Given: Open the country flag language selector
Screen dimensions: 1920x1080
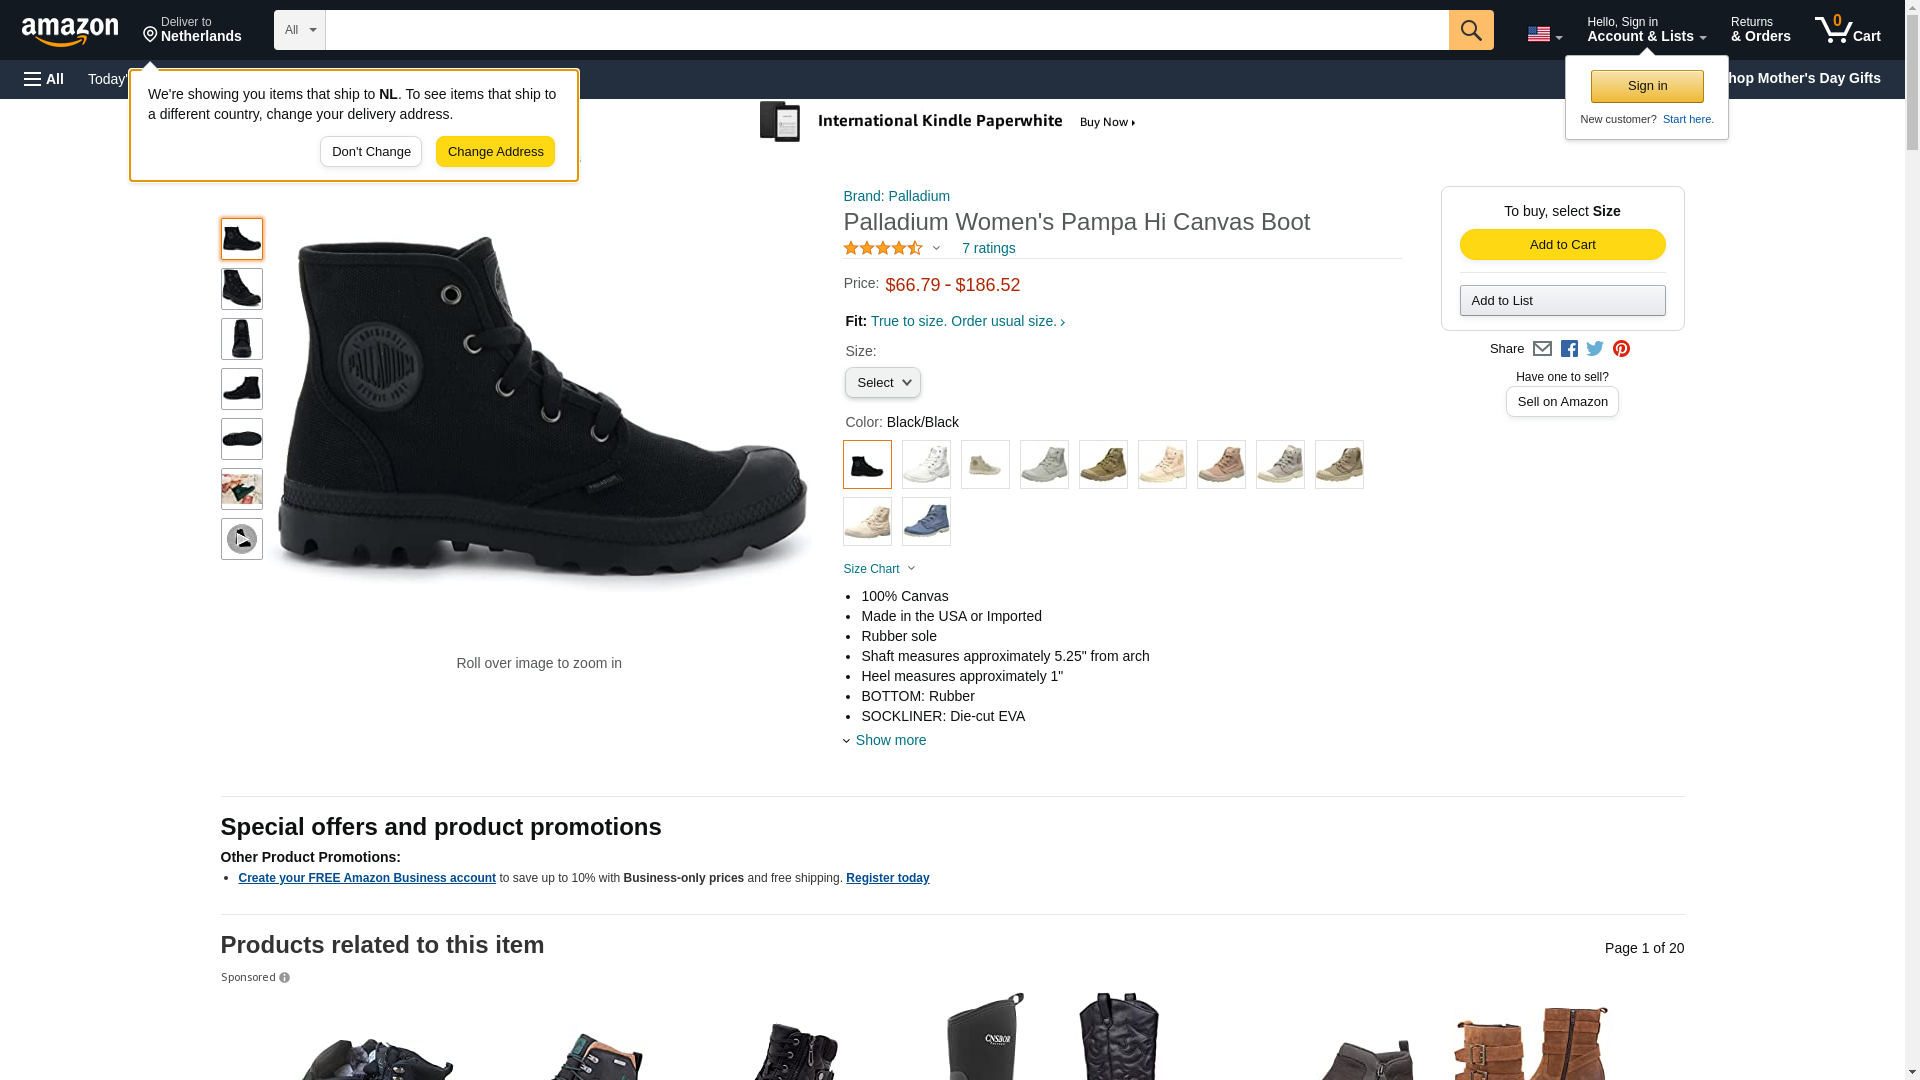Looking at the screenshot, I should [1544, 35].
